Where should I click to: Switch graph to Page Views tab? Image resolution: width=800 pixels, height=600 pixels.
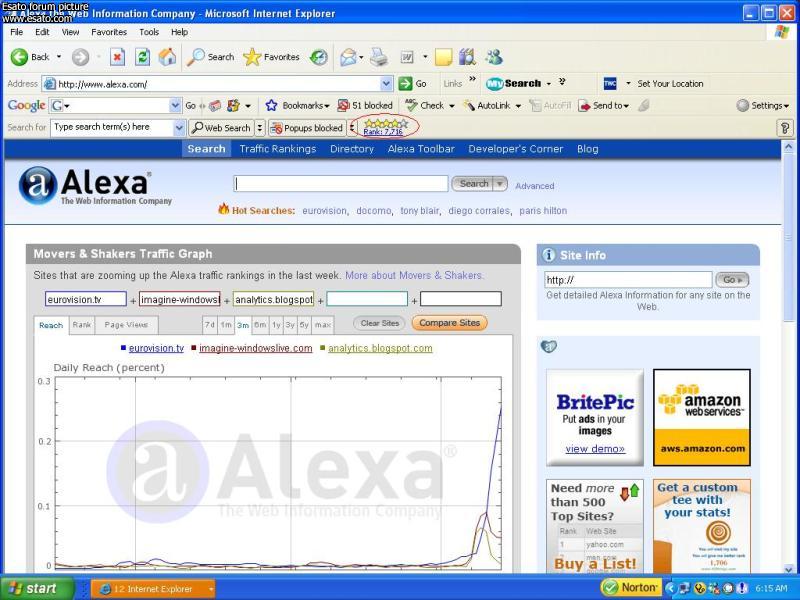point(126,324)
